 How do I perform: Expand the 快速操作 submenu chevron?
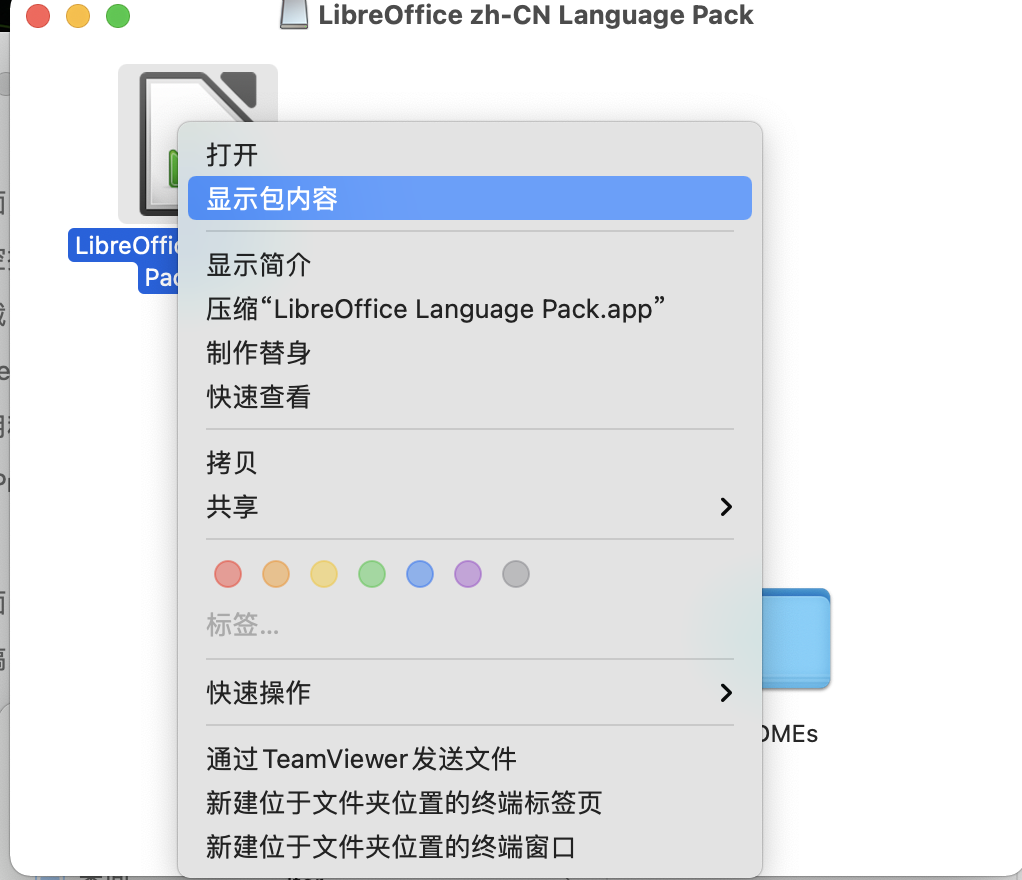click(726, 692)
